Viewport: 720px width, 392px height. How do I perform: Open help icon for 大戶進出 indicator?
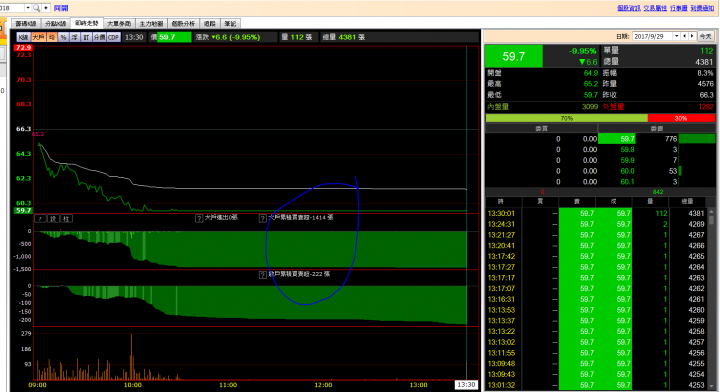click(199, 218)
